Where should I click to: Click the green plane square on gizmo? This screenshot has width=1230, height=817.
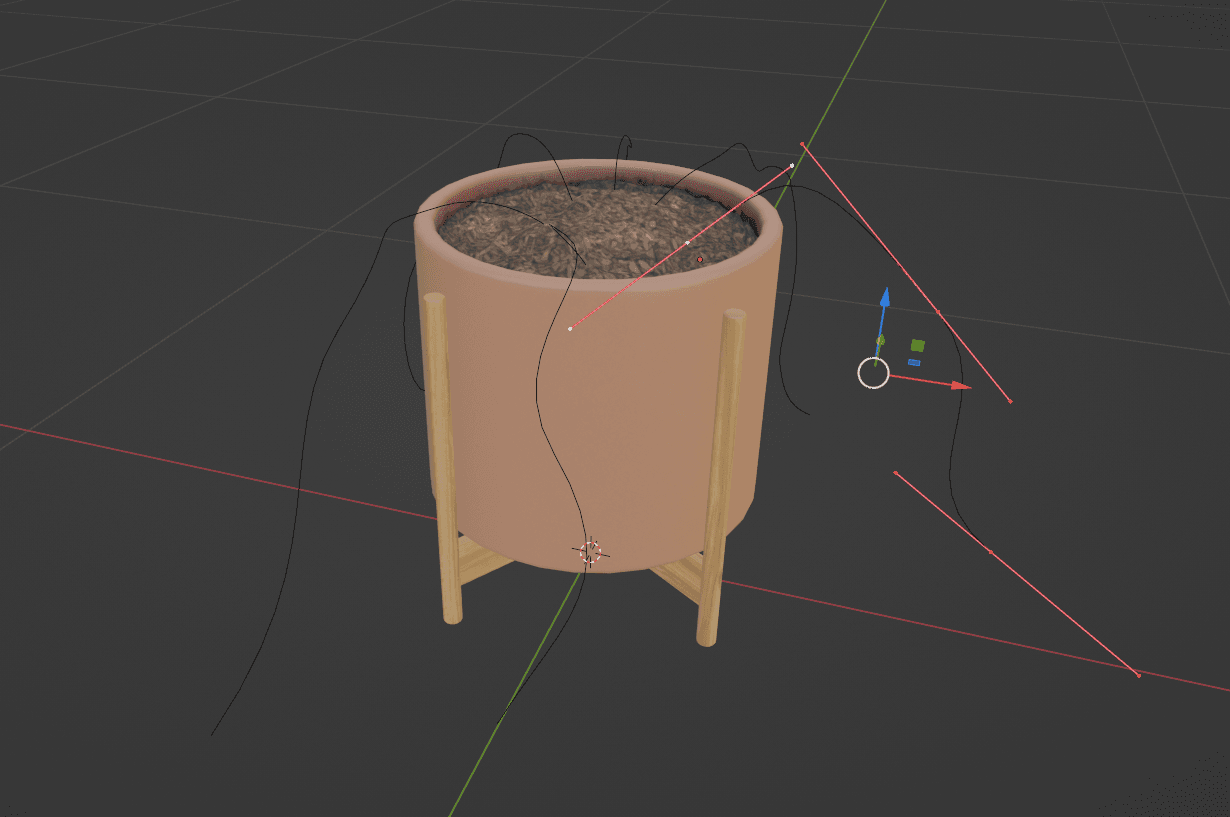click(918, 345)
